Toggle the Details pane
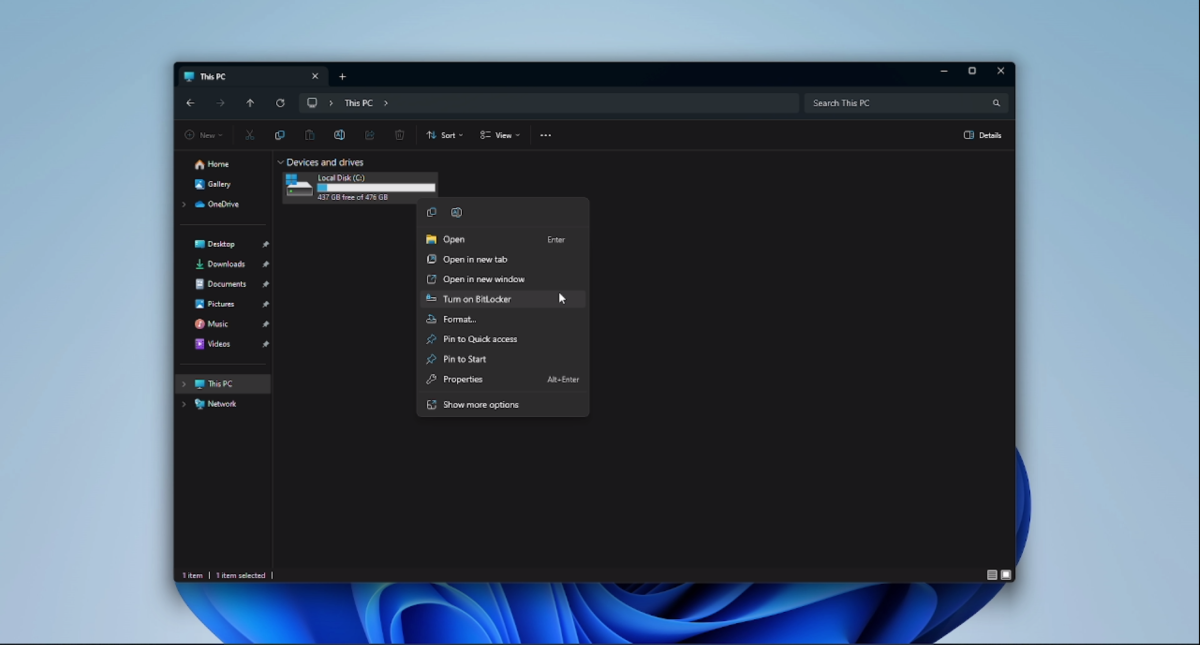Image resolution: width=1200 pixels, height=645 pixels. [982, 135]
